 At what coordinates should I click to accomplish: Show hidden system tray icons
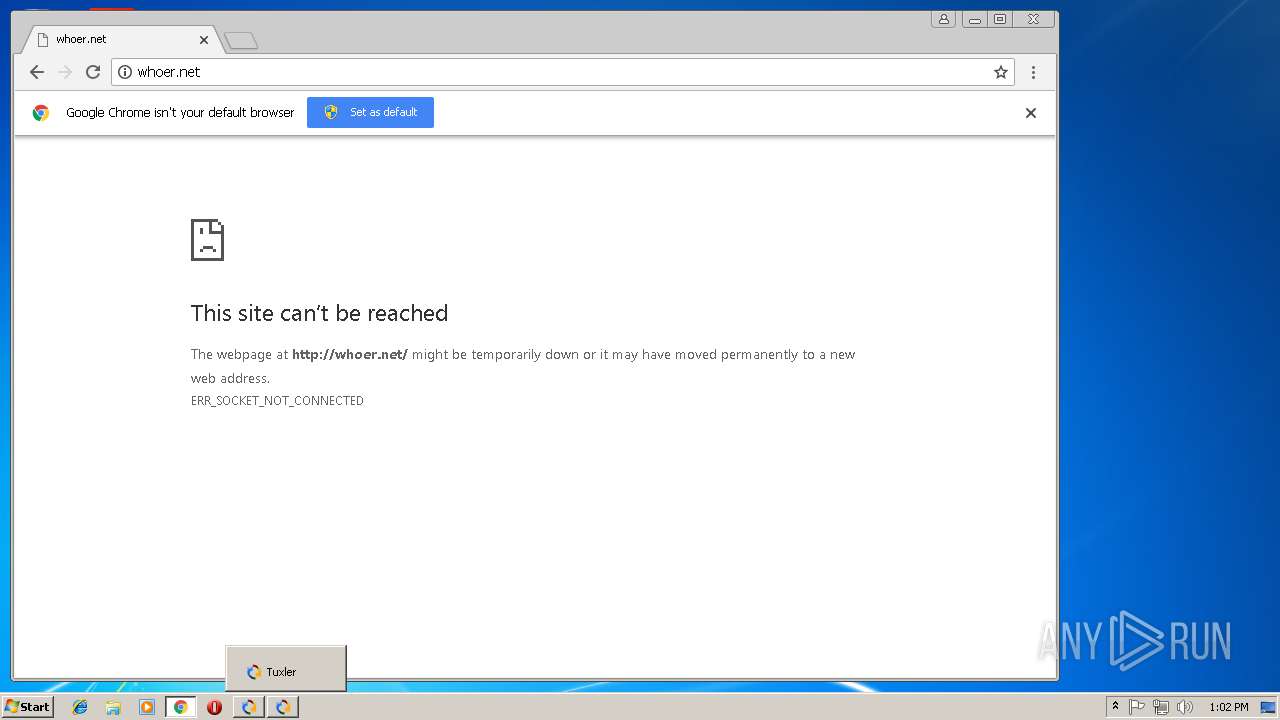[x=1115, y=707]
